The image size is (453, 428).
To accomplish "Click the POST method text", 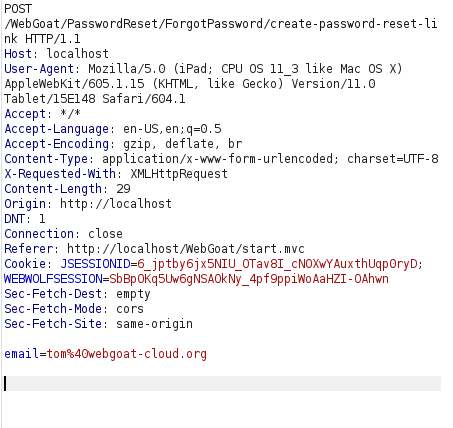I will click(x=18, y=9).
